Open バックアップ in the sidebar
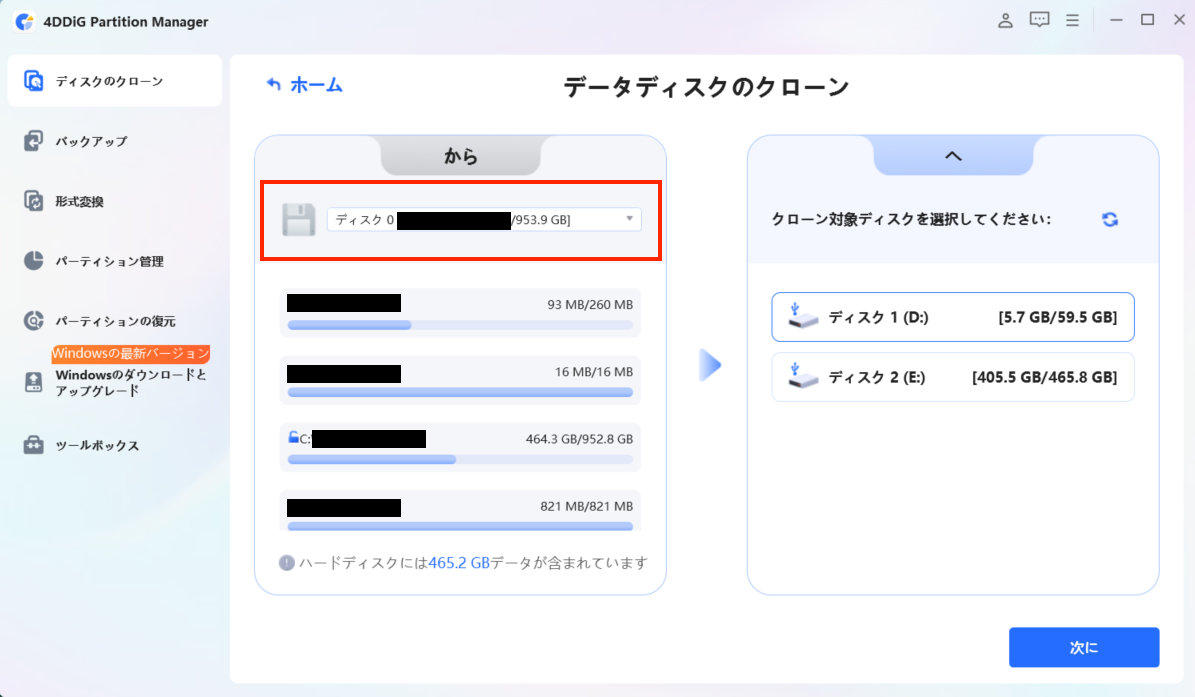 pyautogui.click(x=91, y=141)
